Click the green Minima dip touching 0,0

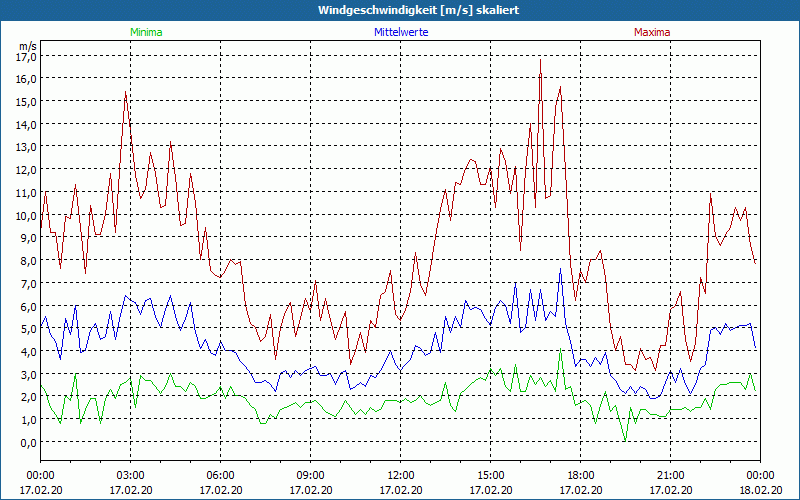pyautogui.click(x=625, y=440)
